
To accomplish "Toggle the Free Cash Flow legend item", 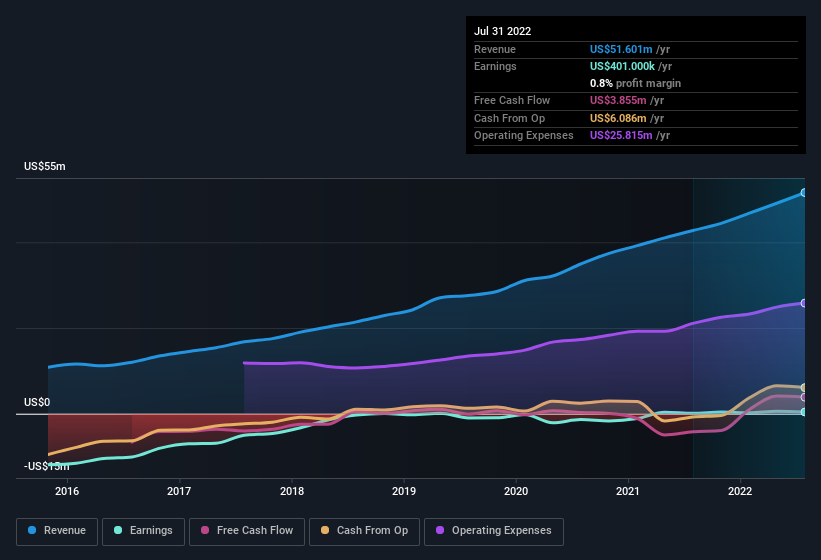I will coord(247,531).
